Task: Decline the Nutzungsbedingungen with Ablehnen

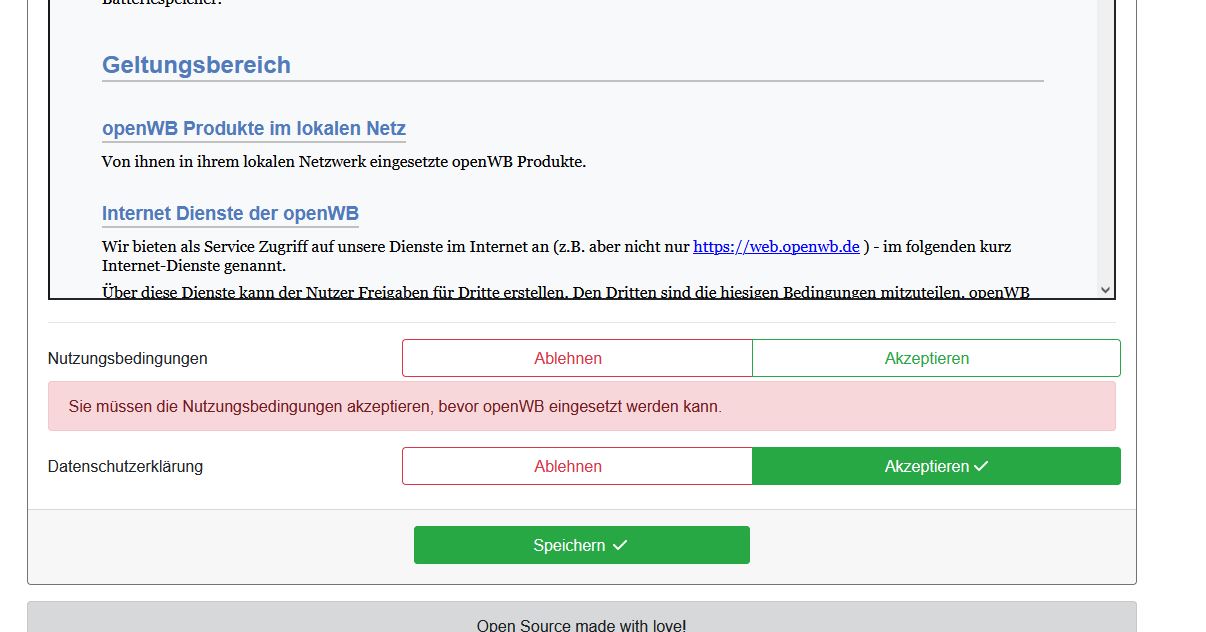Action: tap(577, 358)
